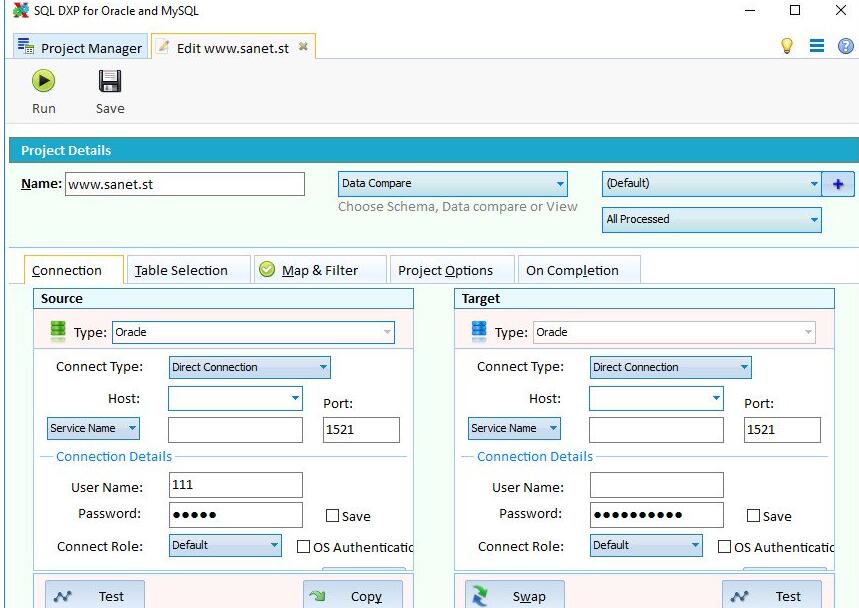Switch to On Completion tab
Image resolution: width=859 pixels, height=608 pixels.
pyautogui.click(x=579, y=270)
